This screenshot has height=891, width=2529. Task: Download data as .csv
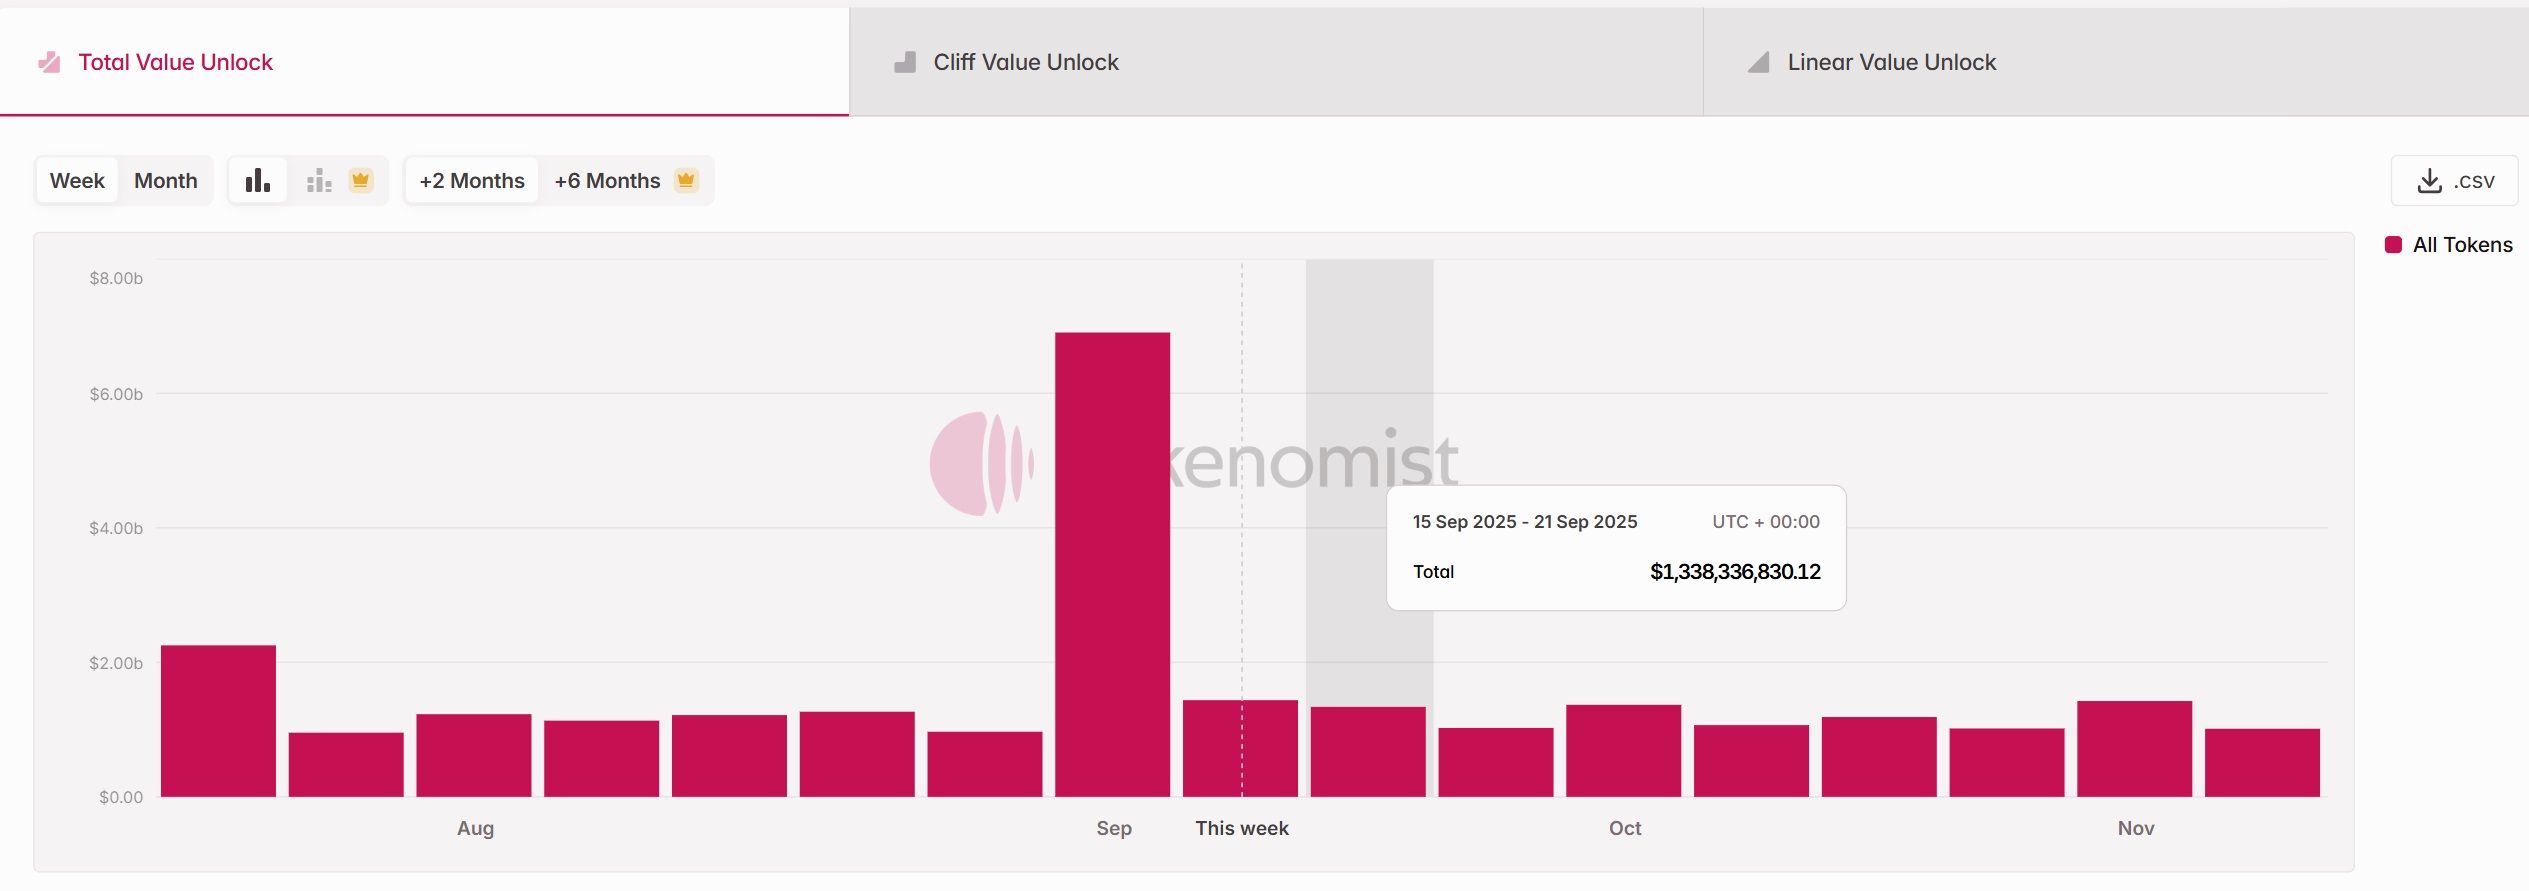click(x=2455, y=181)
